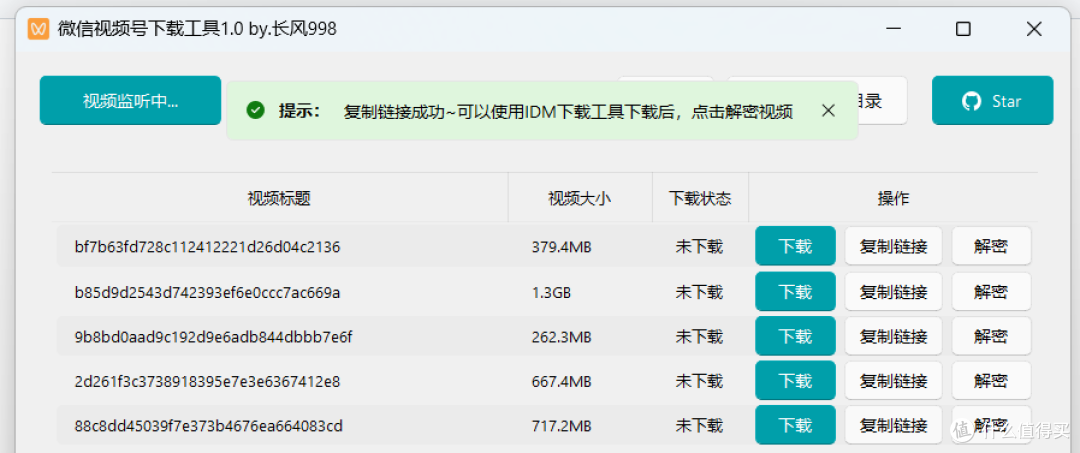Click 未下载 status in the 1.3GB row
1080x453 pixels.
[x=699, y=292]
